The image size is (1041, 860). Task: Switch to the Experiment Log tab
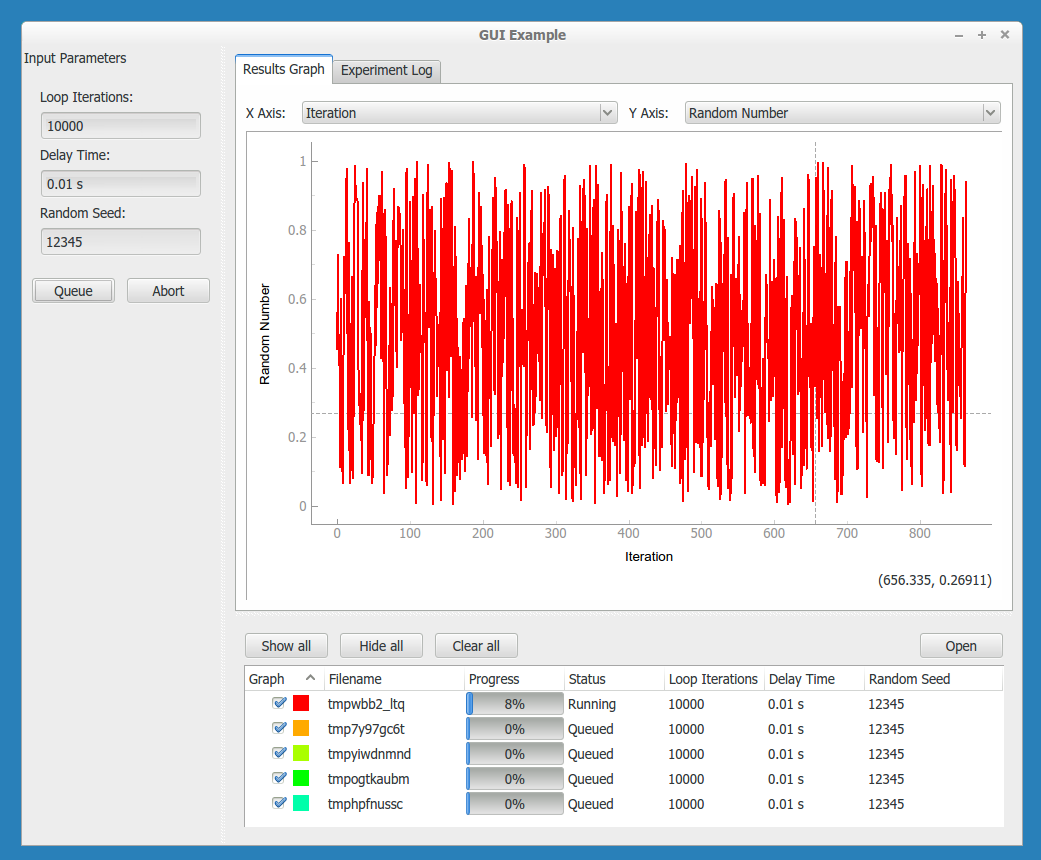[386, 71]
